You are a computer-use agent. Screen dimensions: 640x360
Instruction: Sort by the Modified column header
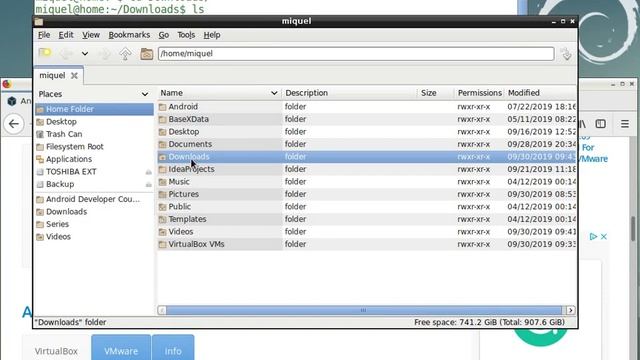(540, 93)
